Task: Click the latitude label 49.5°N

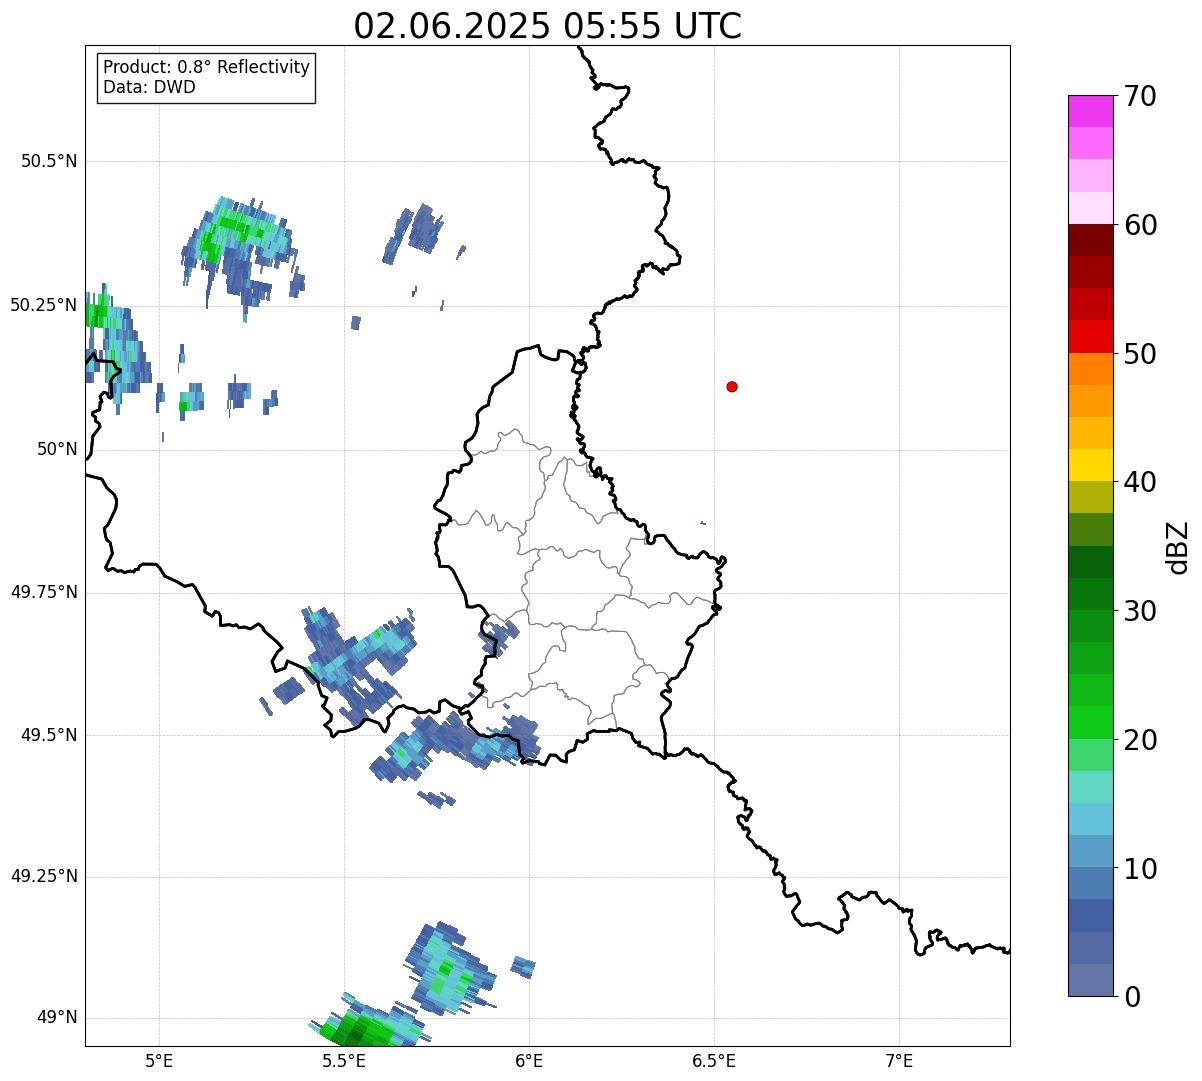Action: click(x=49, y=735)
